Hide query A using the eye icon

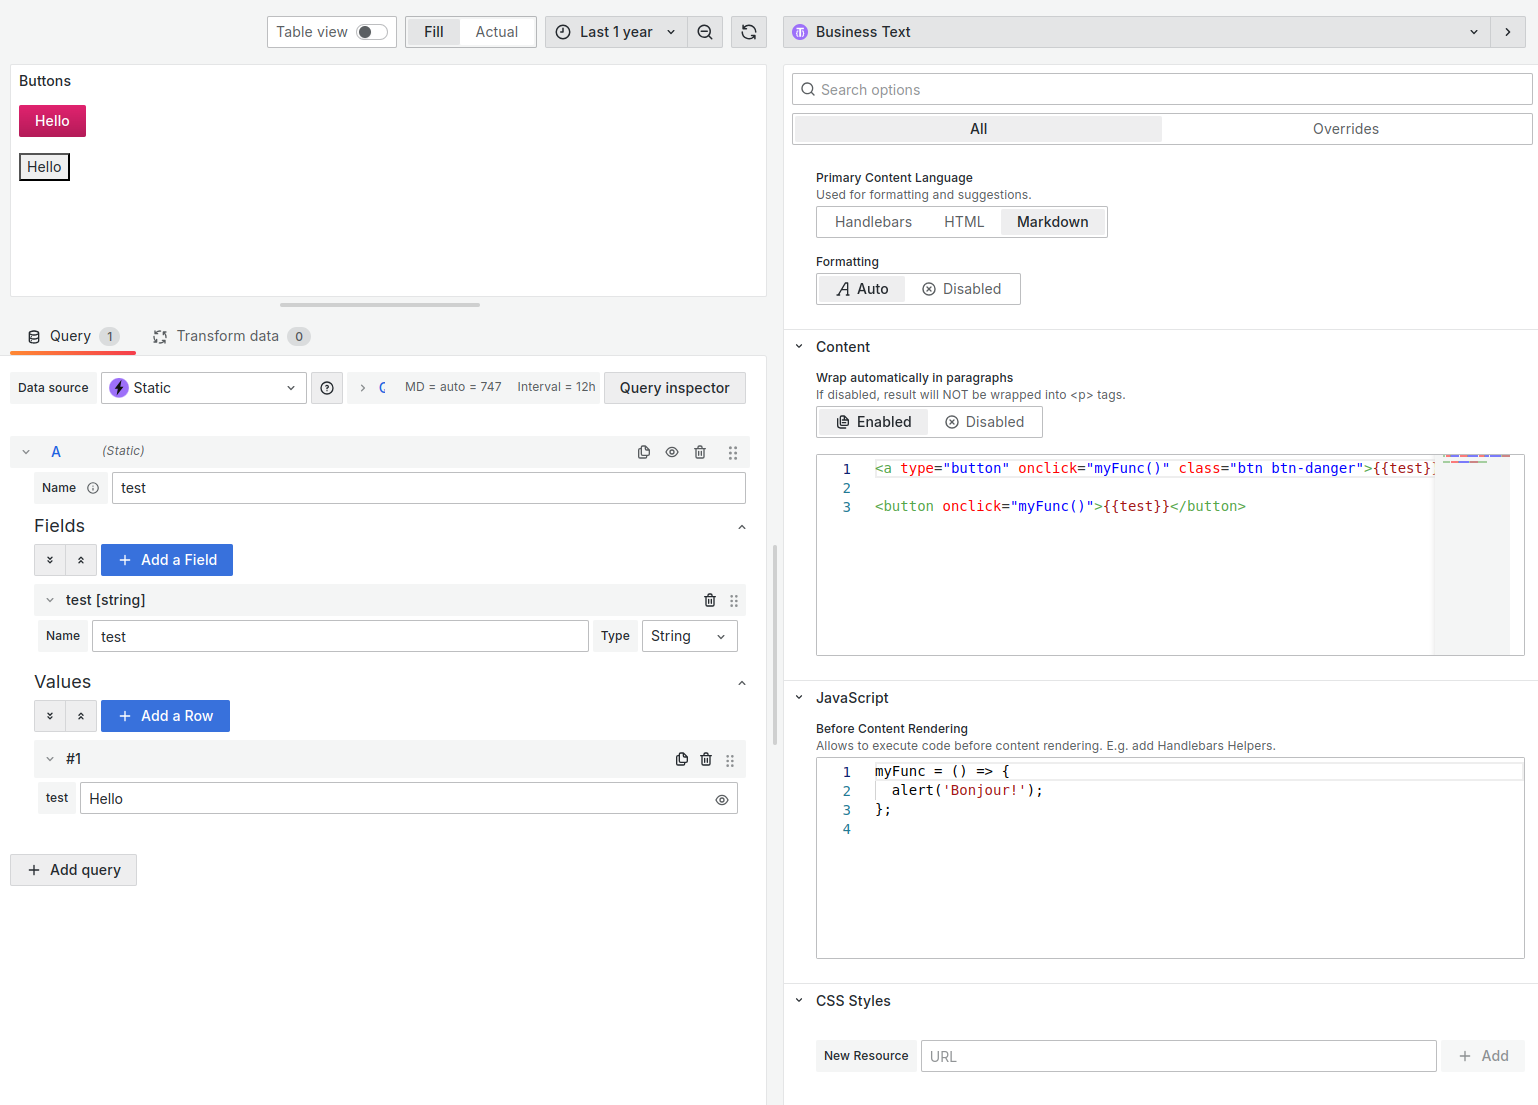(671, 452)
